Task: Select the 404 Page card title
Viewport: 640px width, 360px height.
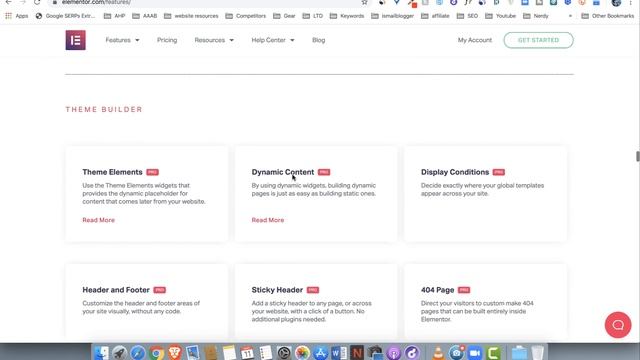Action: (438, 290)
